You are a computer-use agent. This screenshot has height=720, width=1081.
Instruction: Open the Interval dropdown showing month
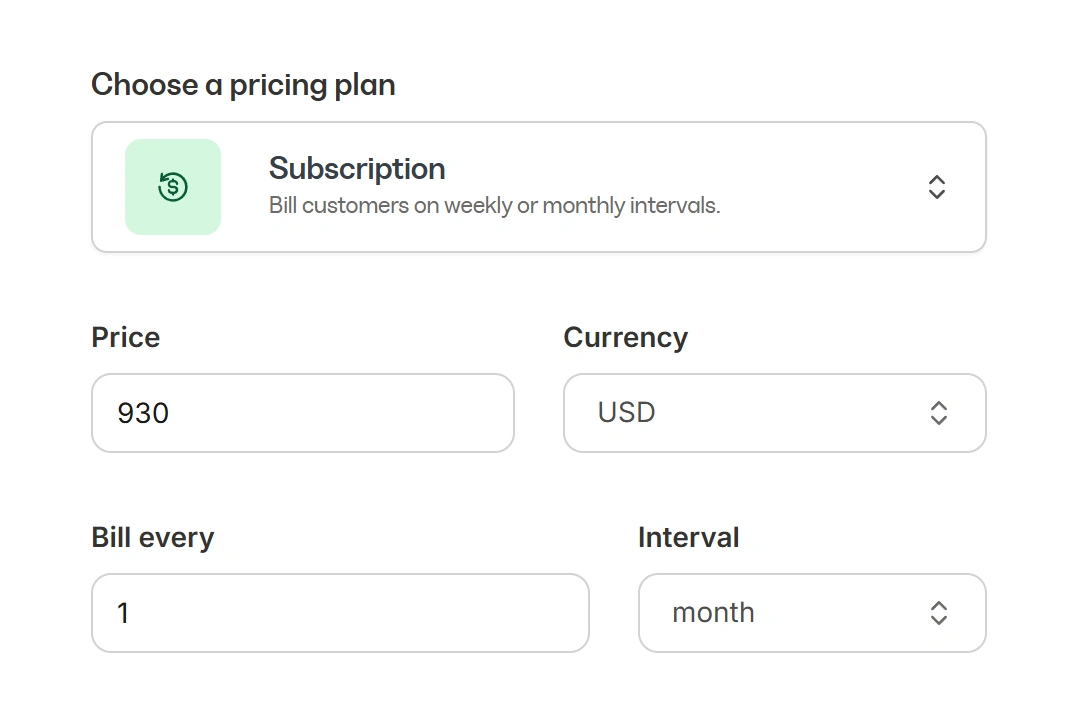pyautogui.click(x=812, y=613)
